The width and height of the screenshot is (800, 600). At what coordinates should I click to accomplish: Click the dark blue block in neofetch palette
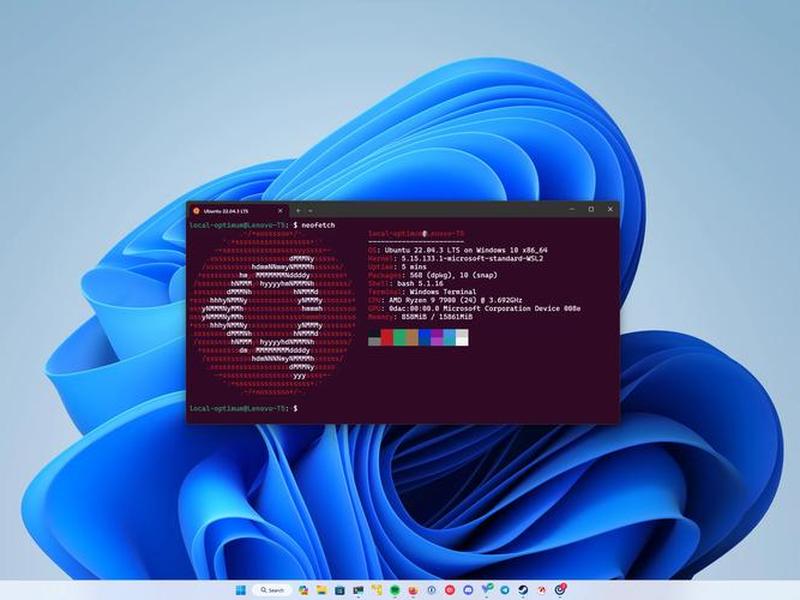click(x=424, y=337)
